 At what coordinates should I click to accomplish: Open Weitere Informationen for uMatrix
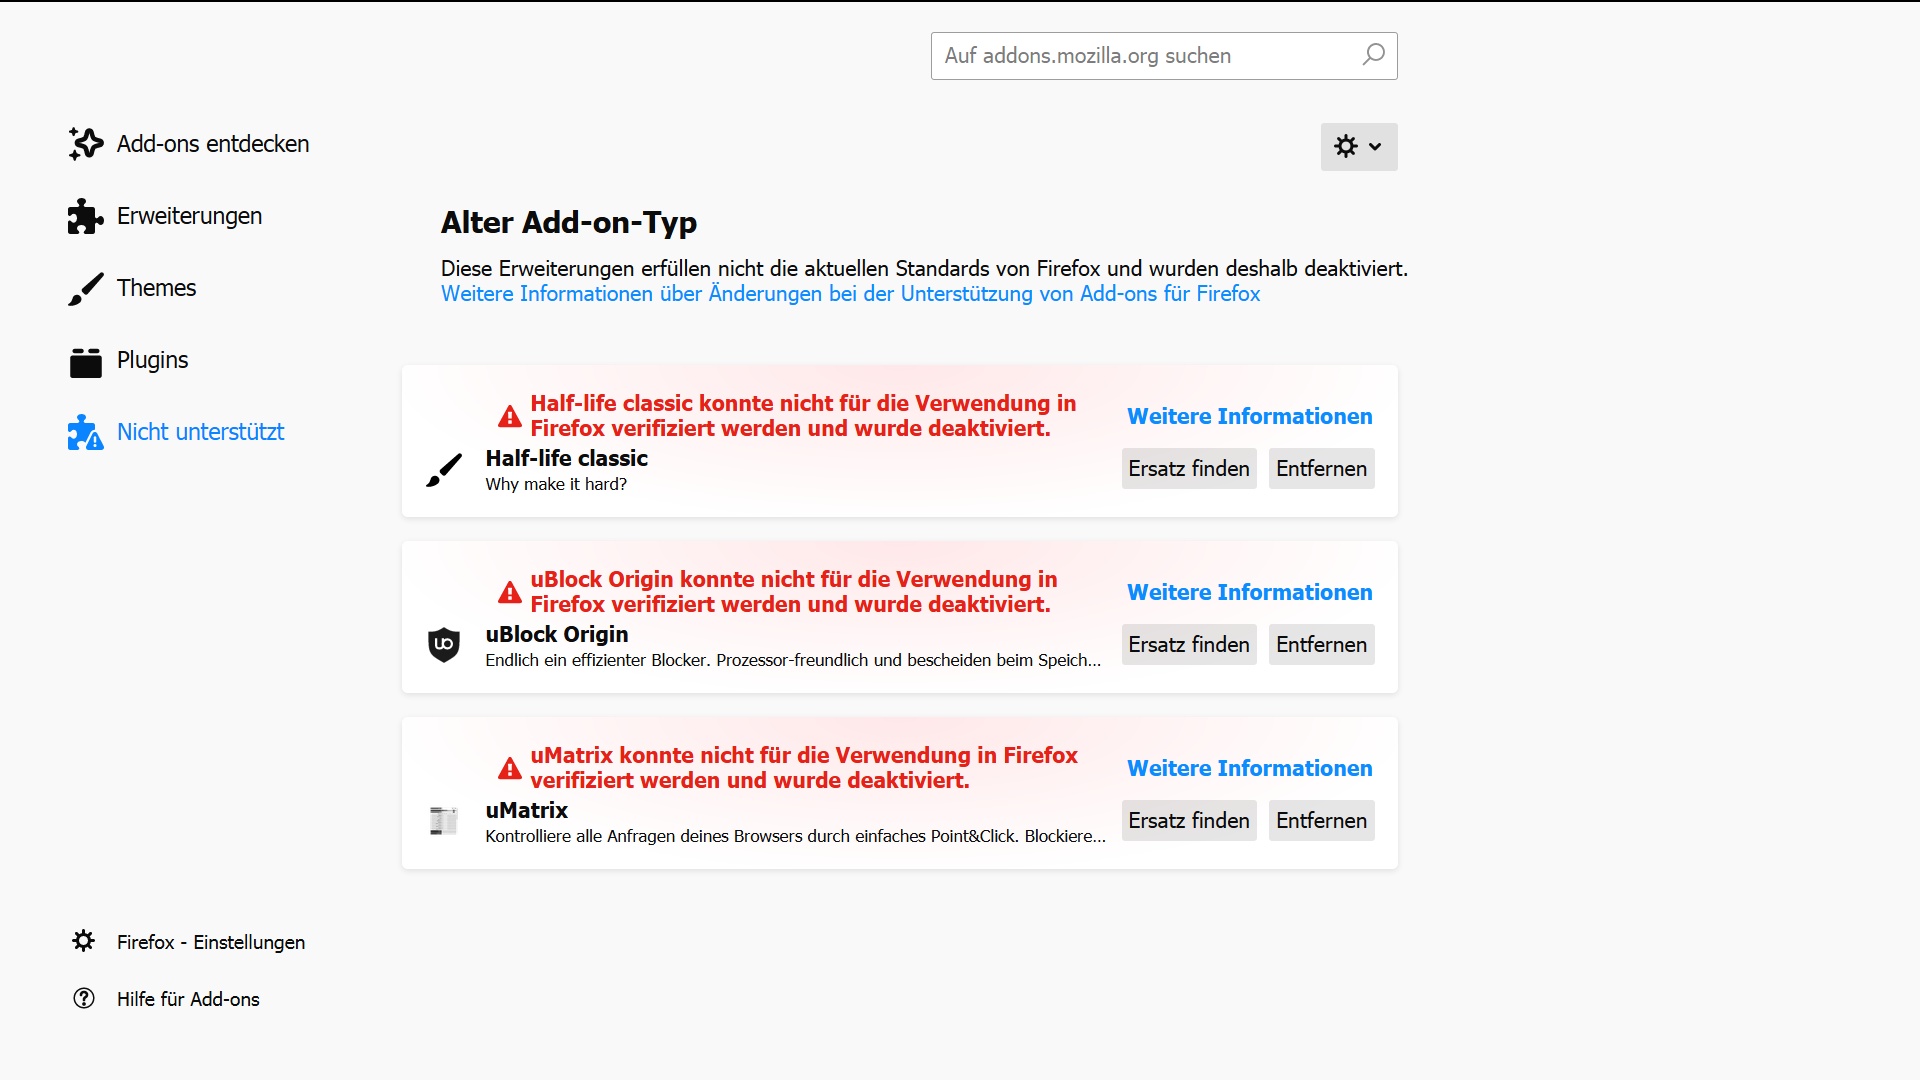tap(1249, 768)
